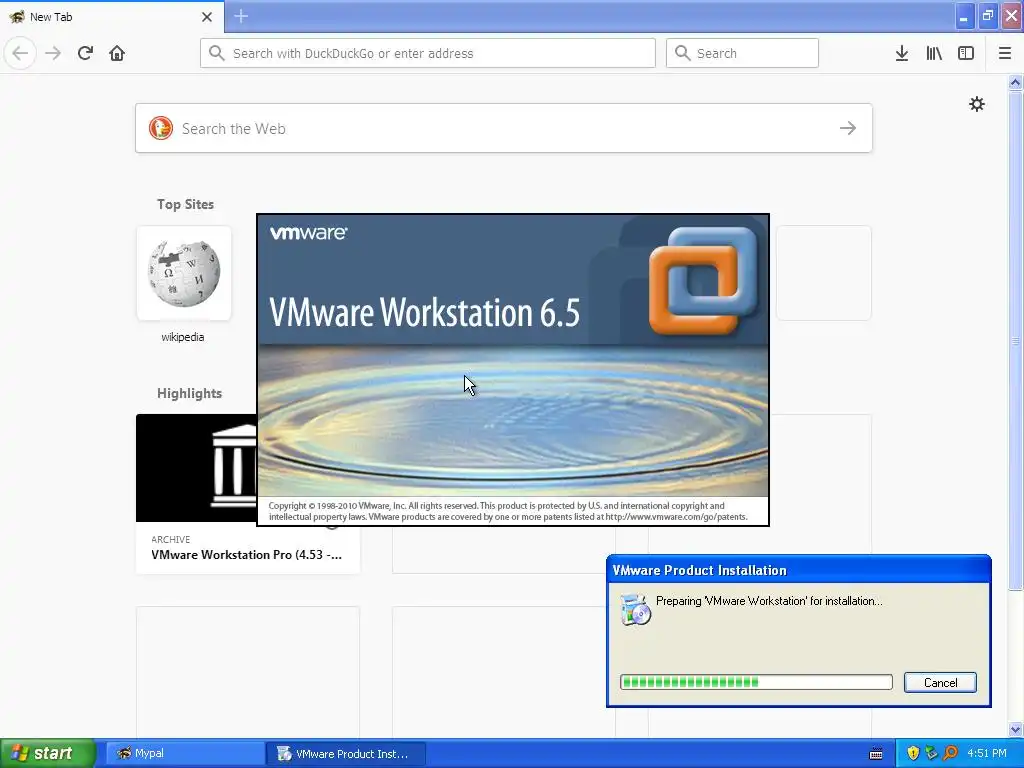Click the network connection tray icon

point(931,753)
